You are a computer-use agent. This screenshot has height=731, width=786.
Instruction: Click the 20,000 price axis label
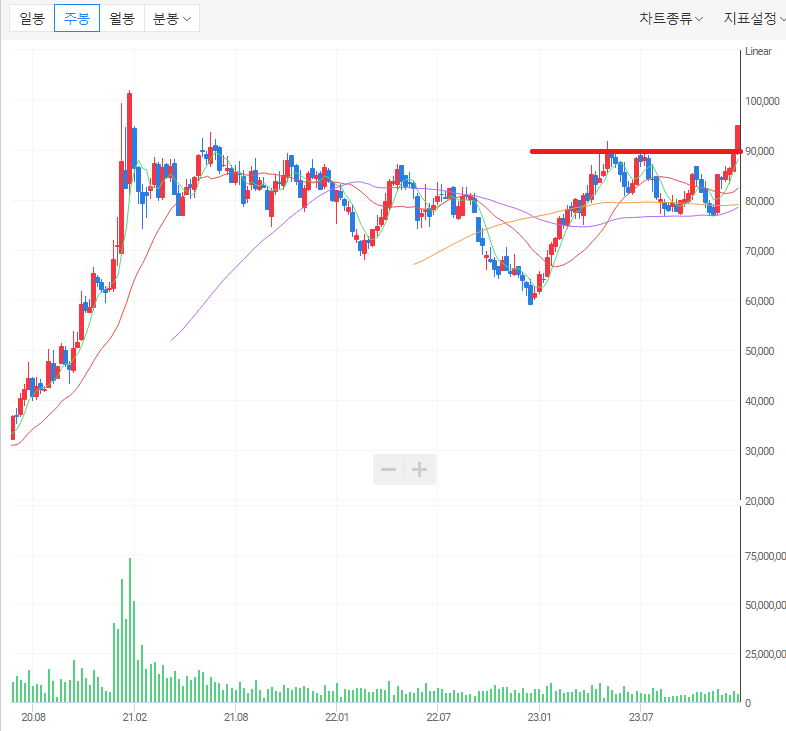coord(759,501)
